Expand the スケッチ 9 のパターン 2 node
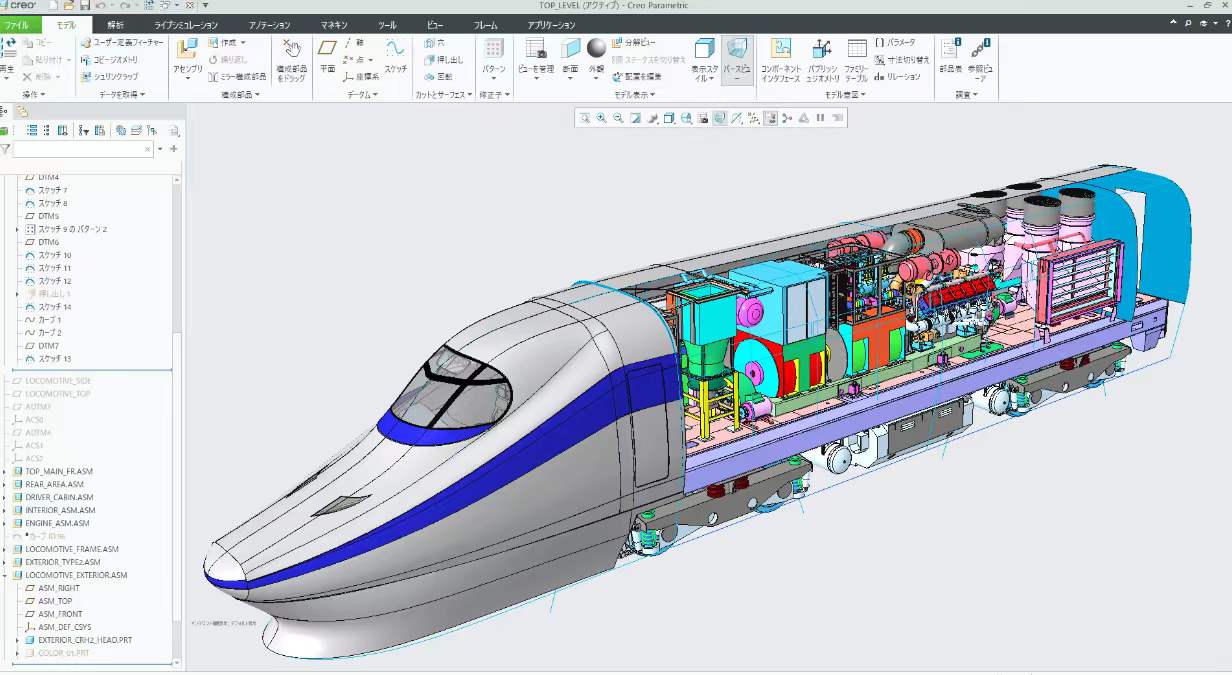1232x675 pixels. click(x=18, y=229)
